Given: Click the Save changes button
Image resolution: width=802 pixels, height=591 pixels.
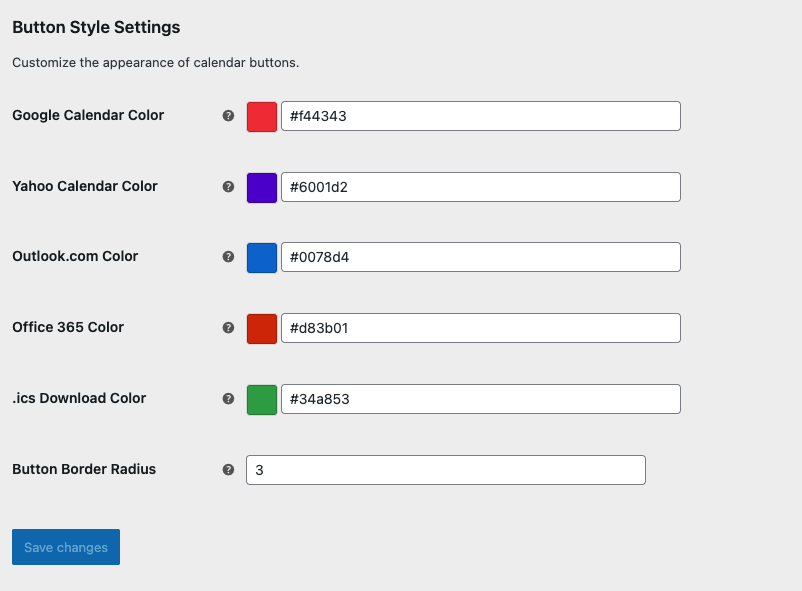Looking at the screenshot, I should [65, 547].
